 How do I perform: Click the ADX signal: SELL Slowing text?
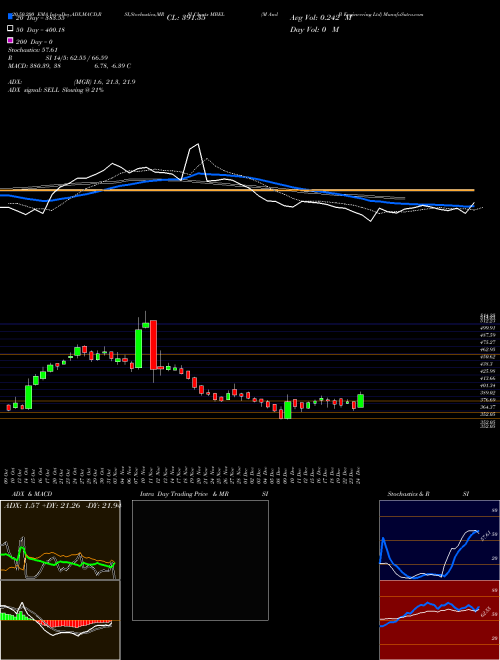(x=56, y=90)
